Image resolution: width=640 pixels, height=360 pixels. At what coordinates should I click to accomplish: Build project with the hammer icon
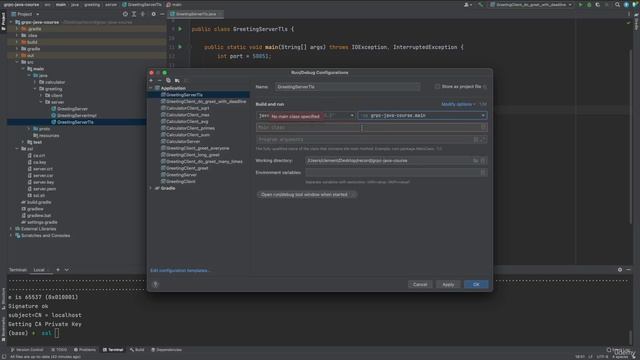click(481, 5)
